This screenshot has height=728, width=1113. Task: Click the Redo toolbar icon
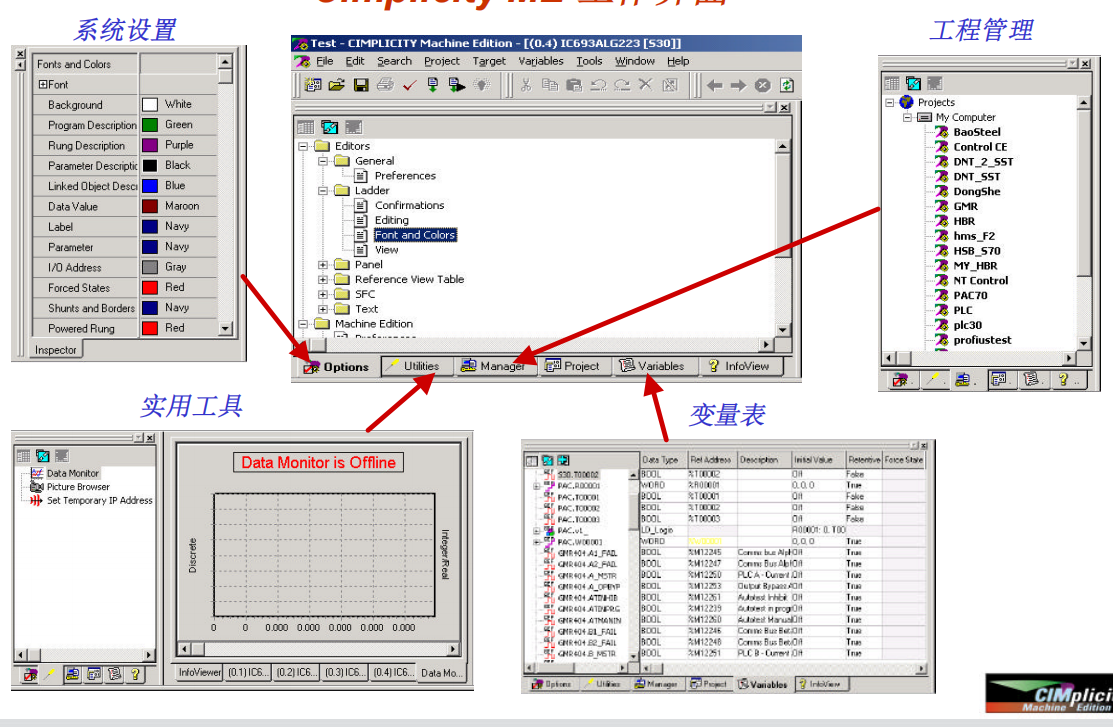(x=622, y=85)
